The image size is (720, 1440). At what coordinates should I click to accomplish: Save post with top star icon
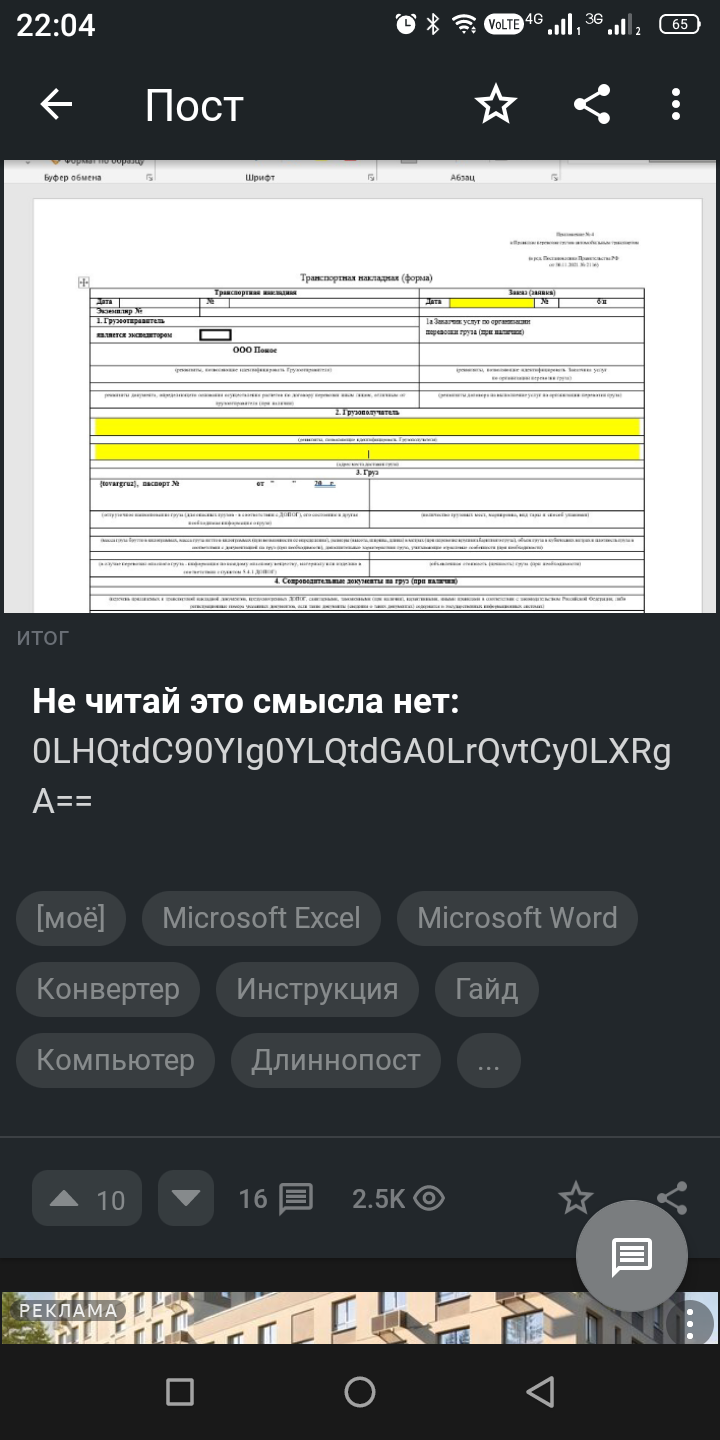[495, 105]
